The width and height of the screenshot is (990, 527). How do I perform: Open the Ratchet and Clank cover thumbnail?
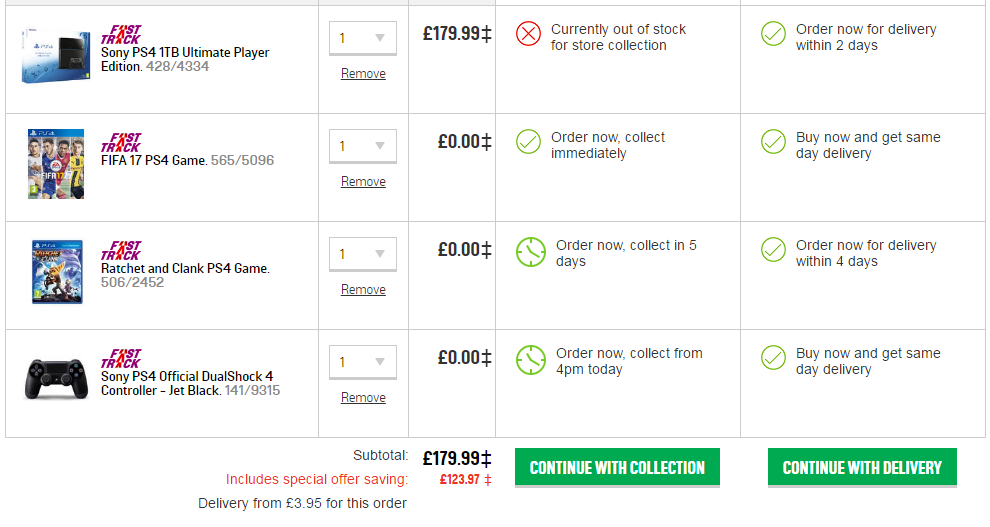point(56,271)
